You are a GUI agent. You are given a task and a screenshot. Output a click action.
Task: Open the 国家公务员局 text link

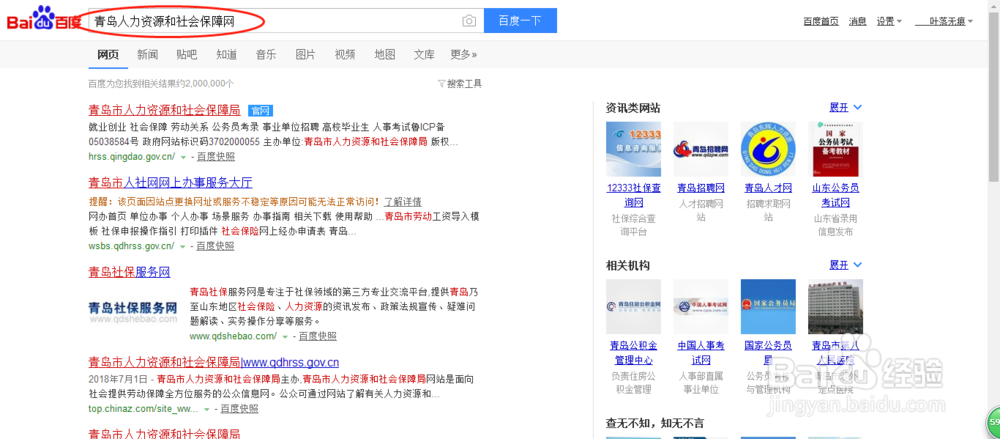[x=768, y=353]
